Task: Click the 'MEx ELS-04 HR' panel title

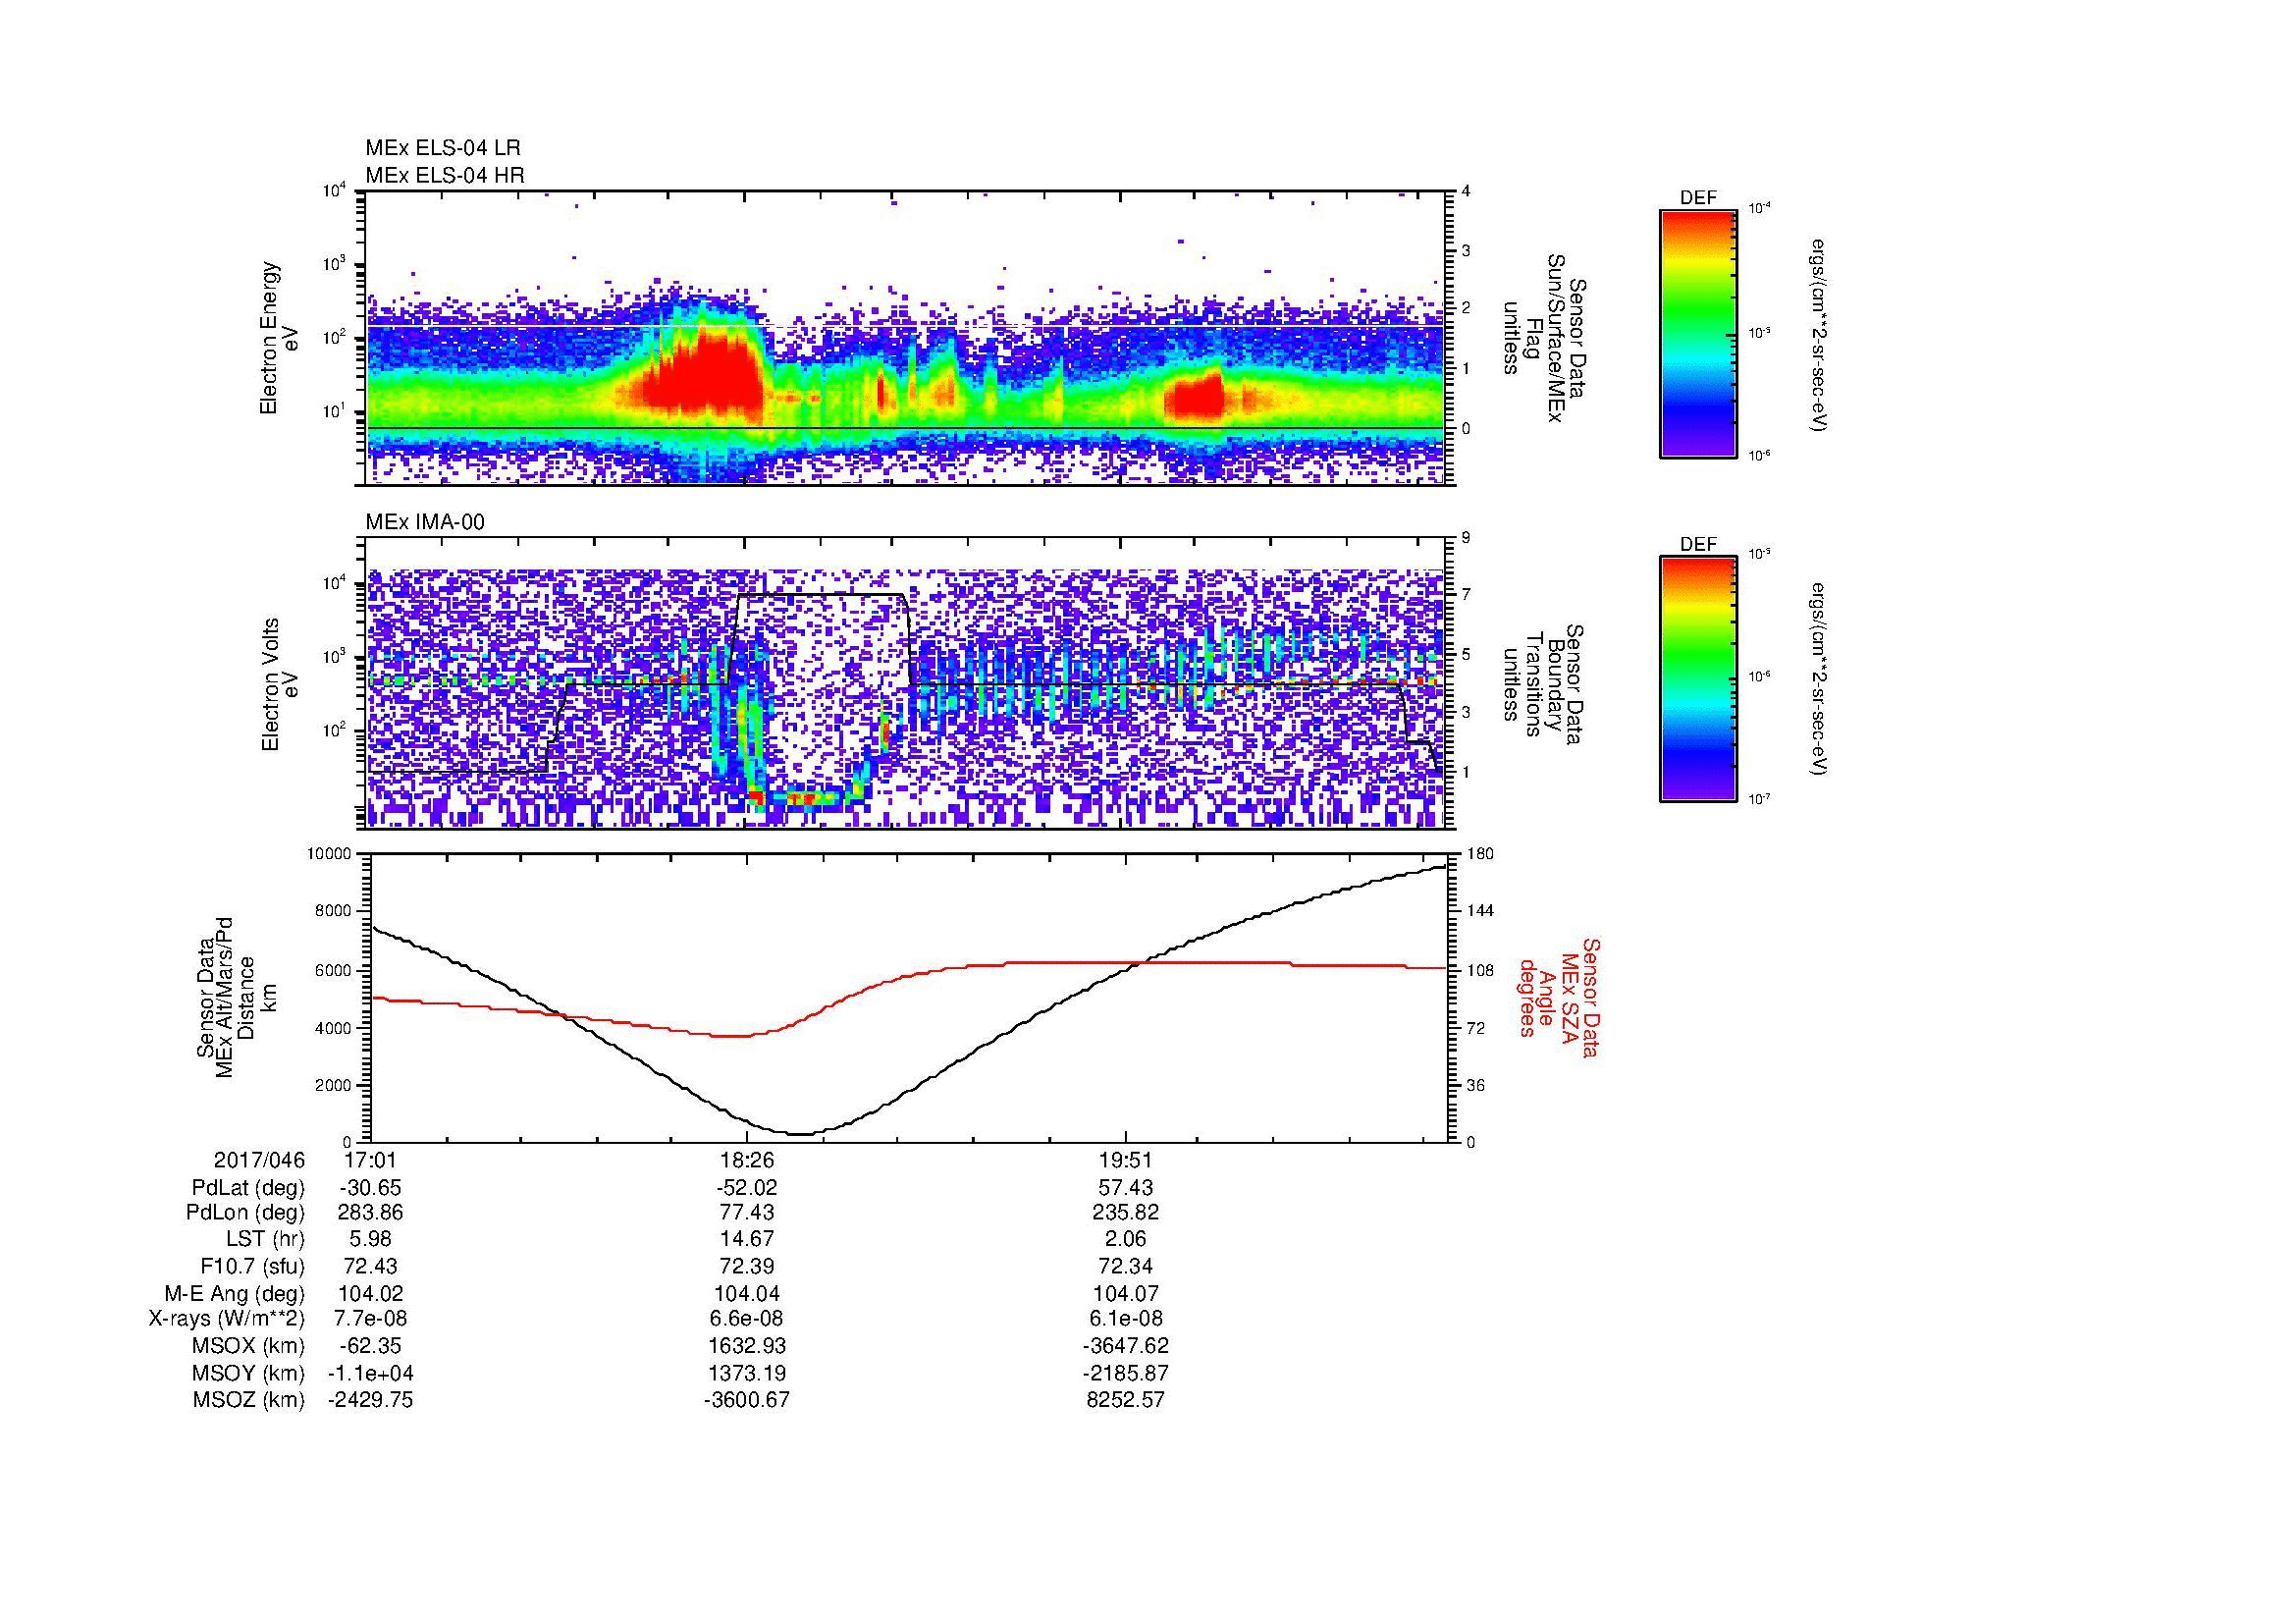Action: click(x=445, y=175)
